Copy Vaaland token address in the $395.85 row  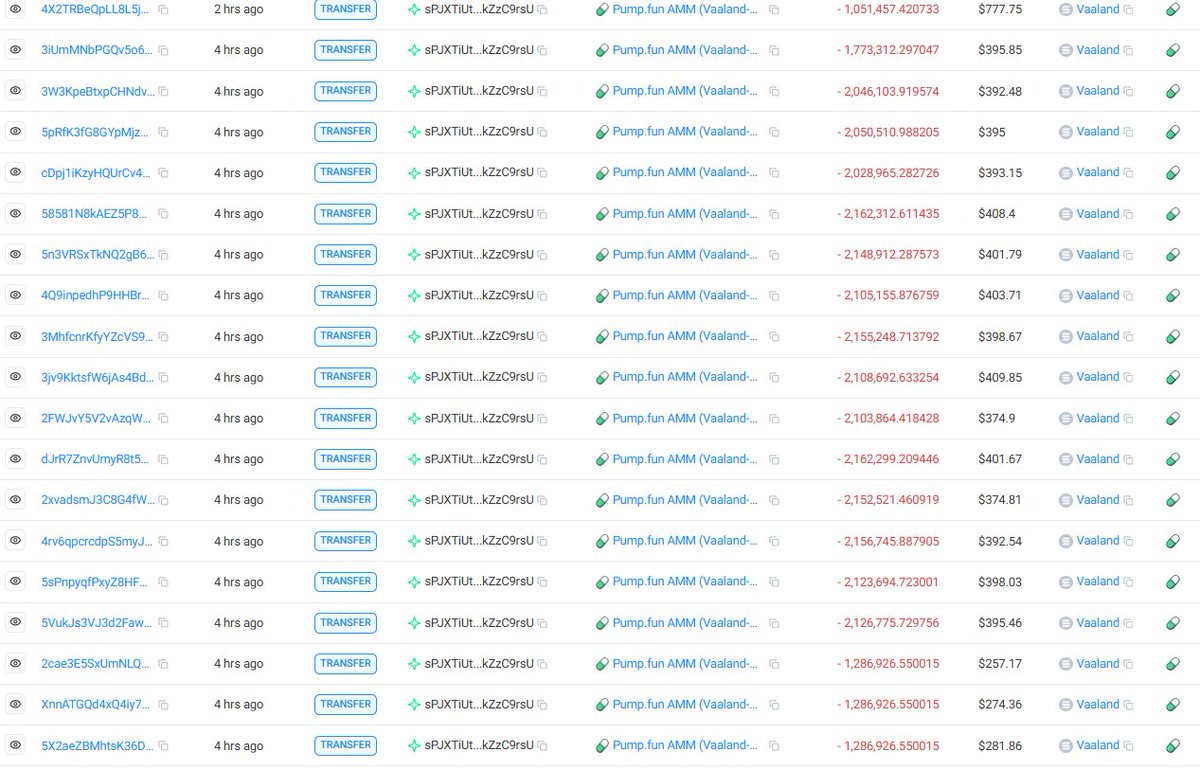click(1128, 50)
